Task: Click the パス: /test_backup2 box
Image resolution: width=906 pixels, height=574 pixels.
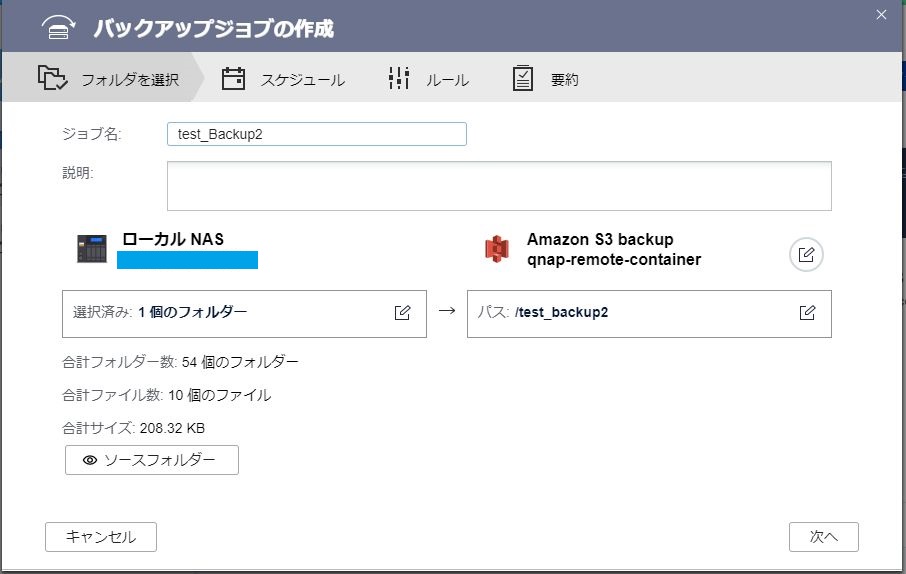Action: pos(649,314)
